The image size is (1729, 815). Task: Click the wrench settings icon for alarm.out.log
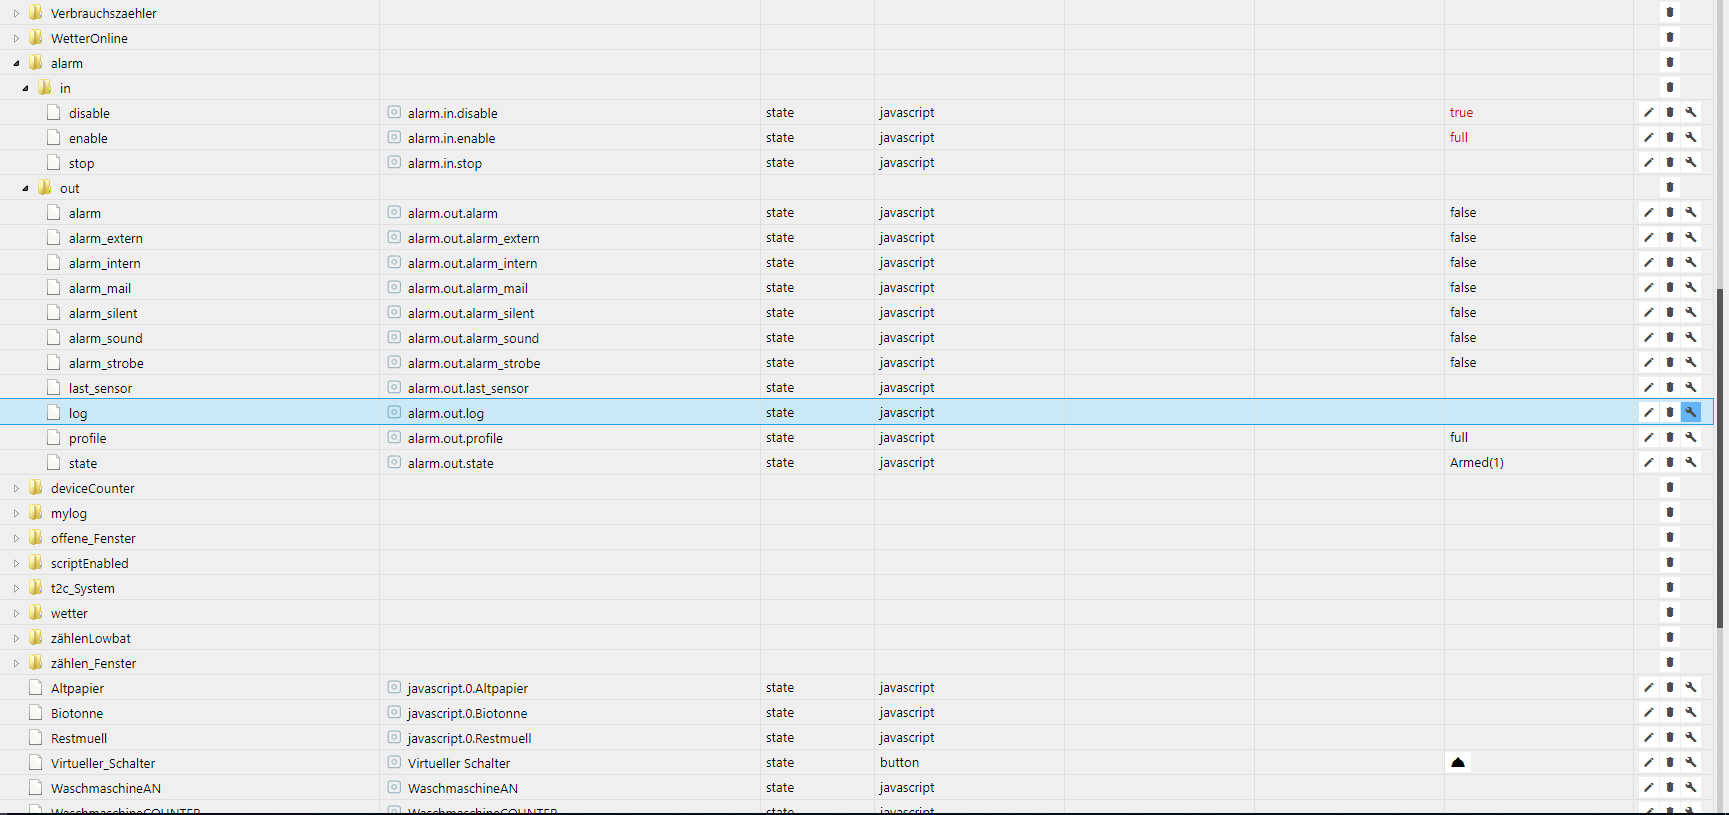[x=1690, y=412]
